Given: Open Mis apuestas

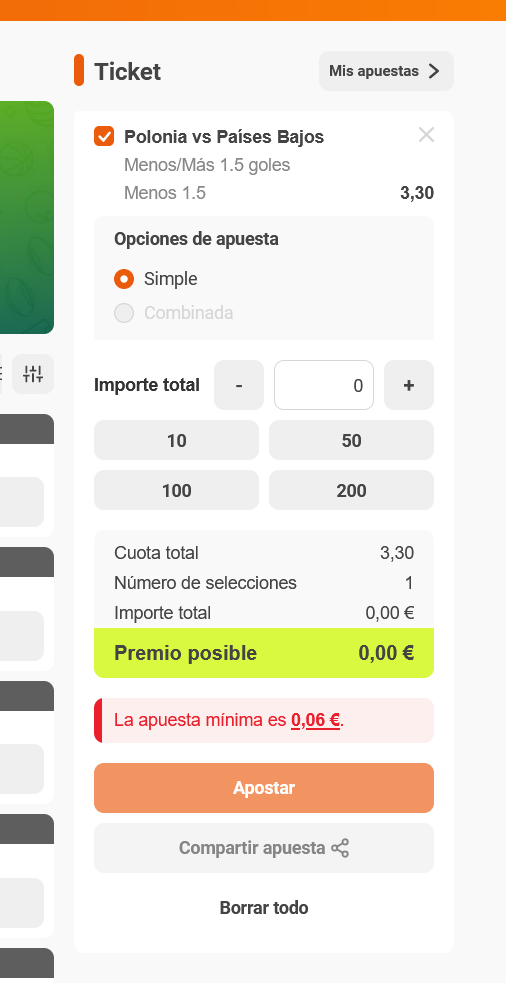Looking at the screenshot, I should point(386,71).
